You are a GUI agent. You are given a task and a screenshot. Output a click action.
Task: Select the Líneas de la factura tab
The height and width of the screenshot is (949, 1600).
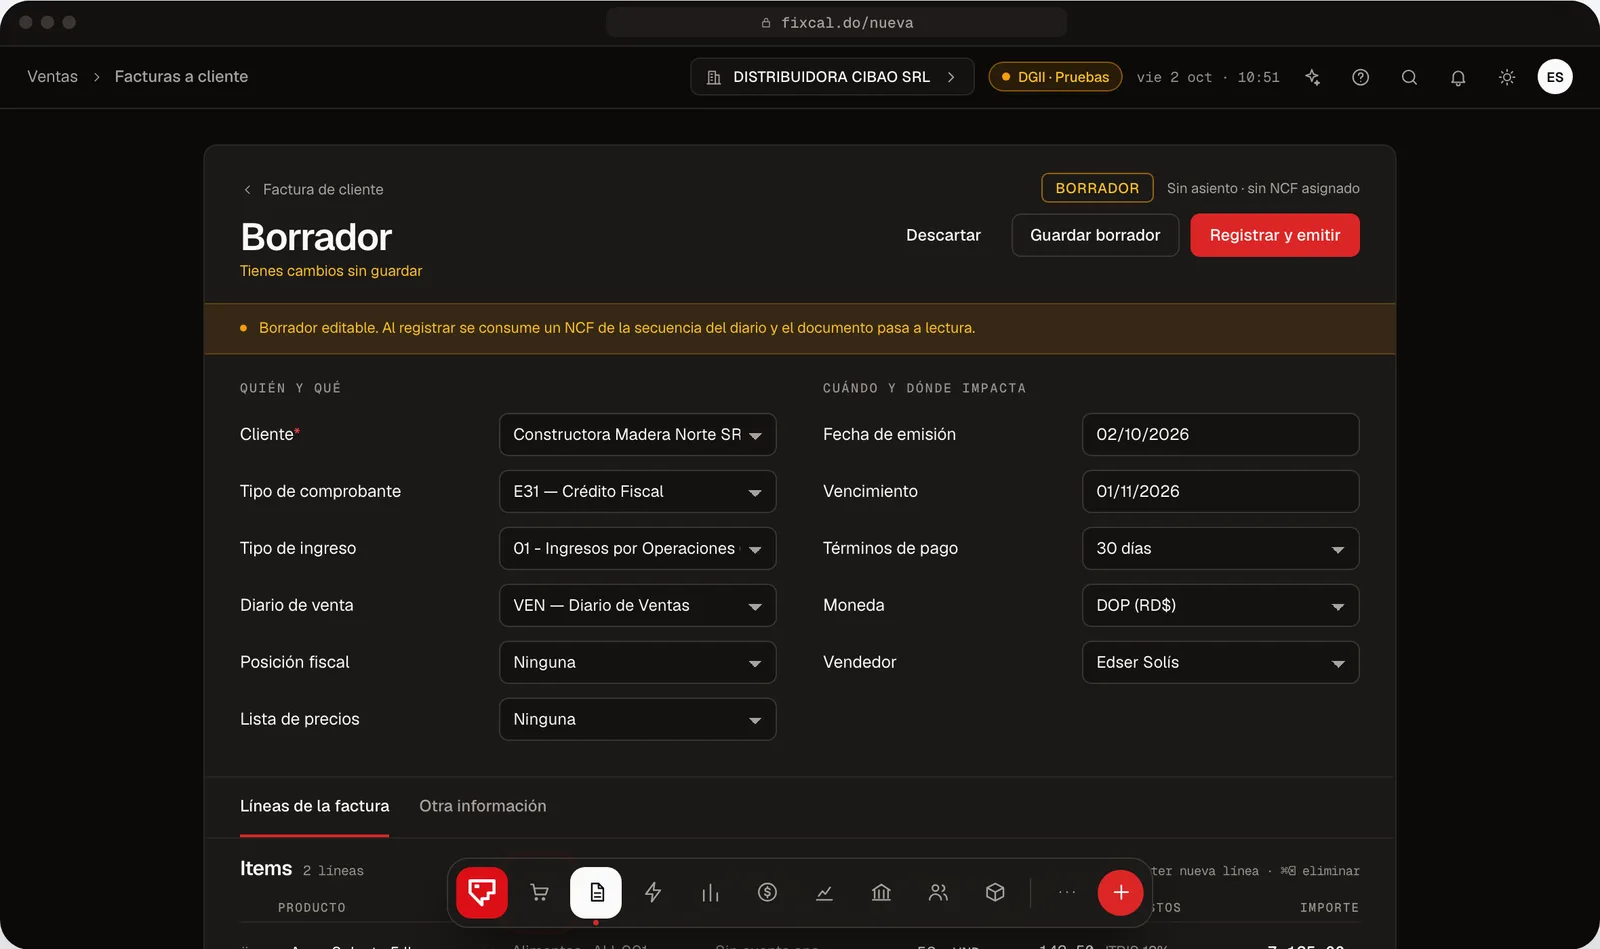click(314, 806)
